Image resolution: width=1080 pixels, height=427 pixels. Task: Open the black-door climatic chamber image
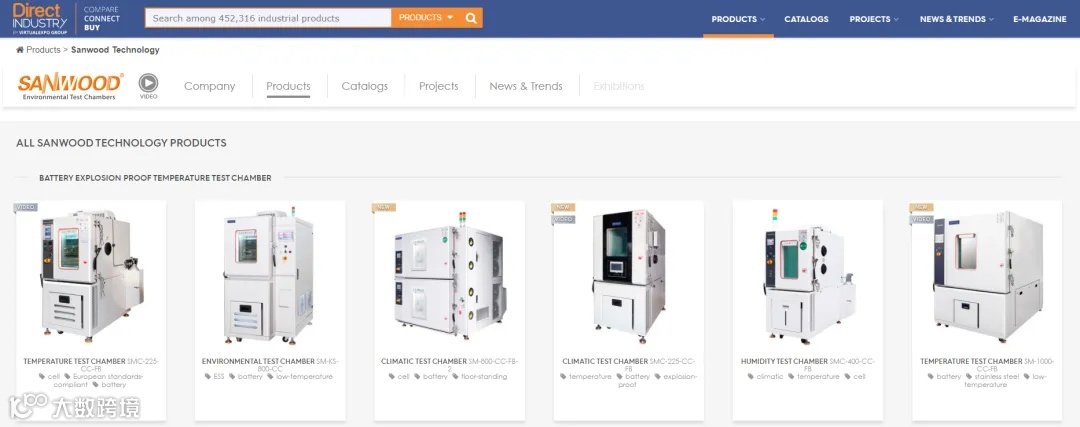pos(629,277)
